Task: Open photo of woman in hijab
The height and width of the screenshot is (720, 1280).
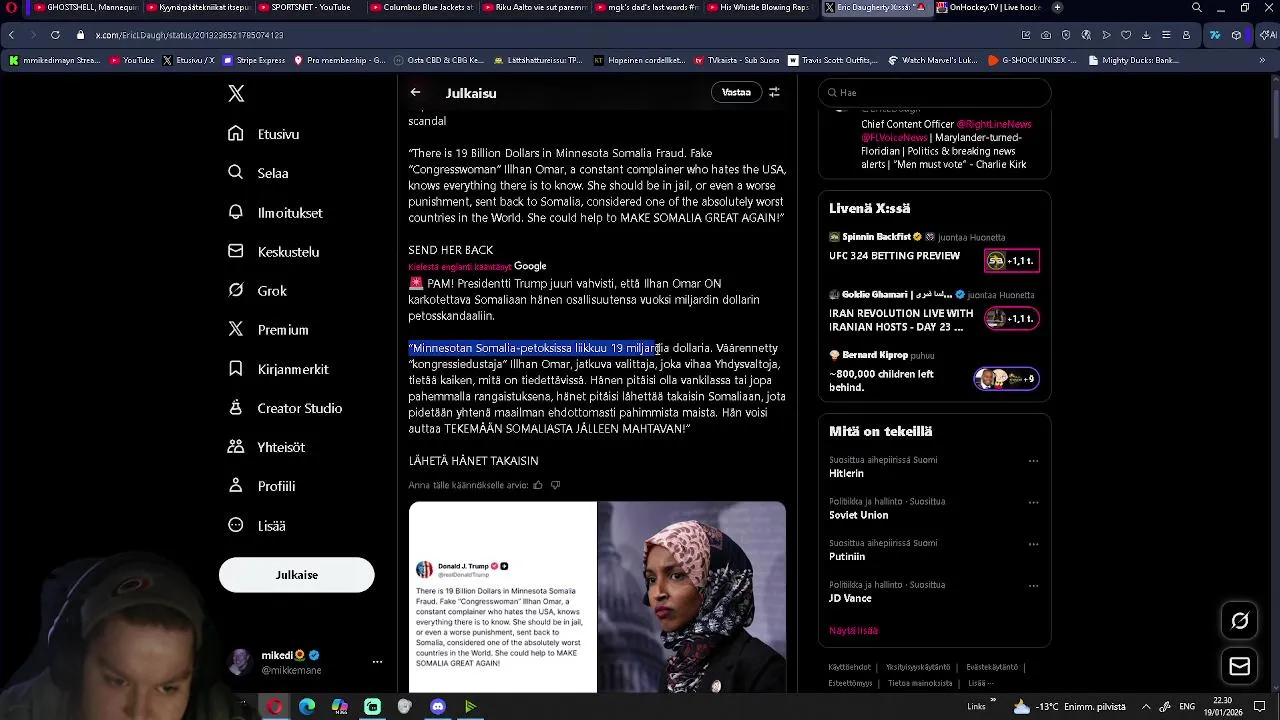Action: pos(692,597)
